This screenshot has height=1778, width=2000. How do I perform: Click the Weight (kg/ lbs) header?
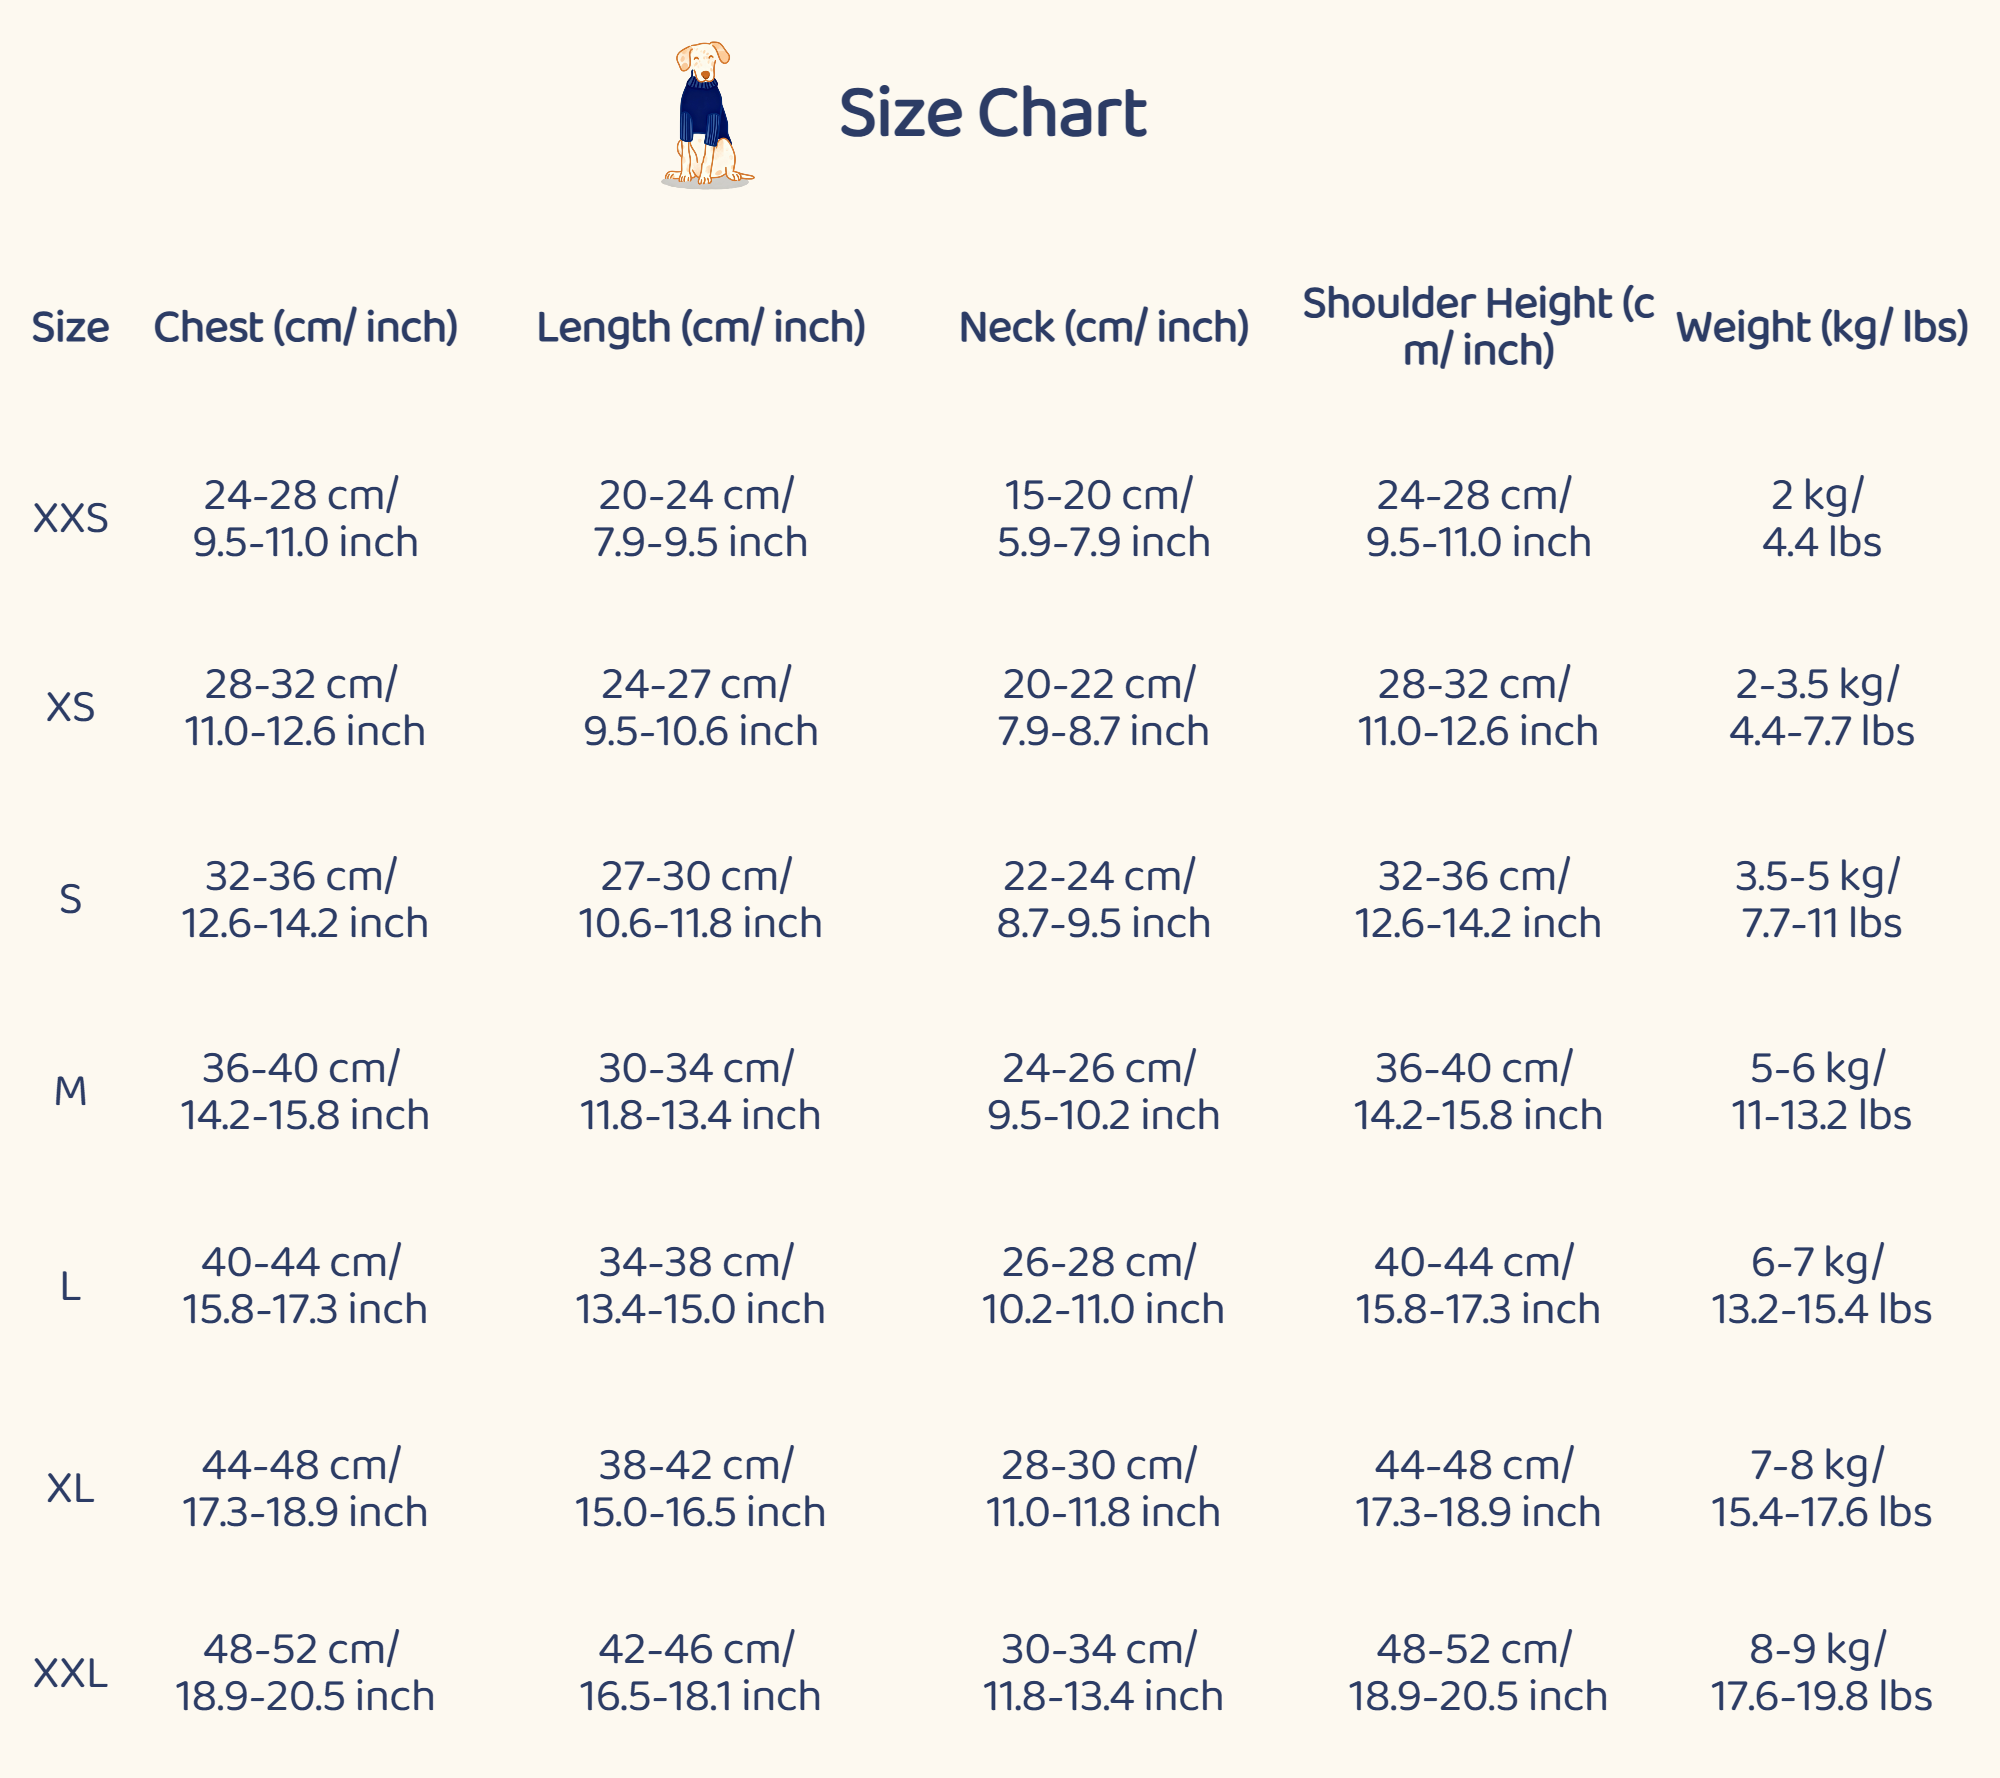(1821, 327)
